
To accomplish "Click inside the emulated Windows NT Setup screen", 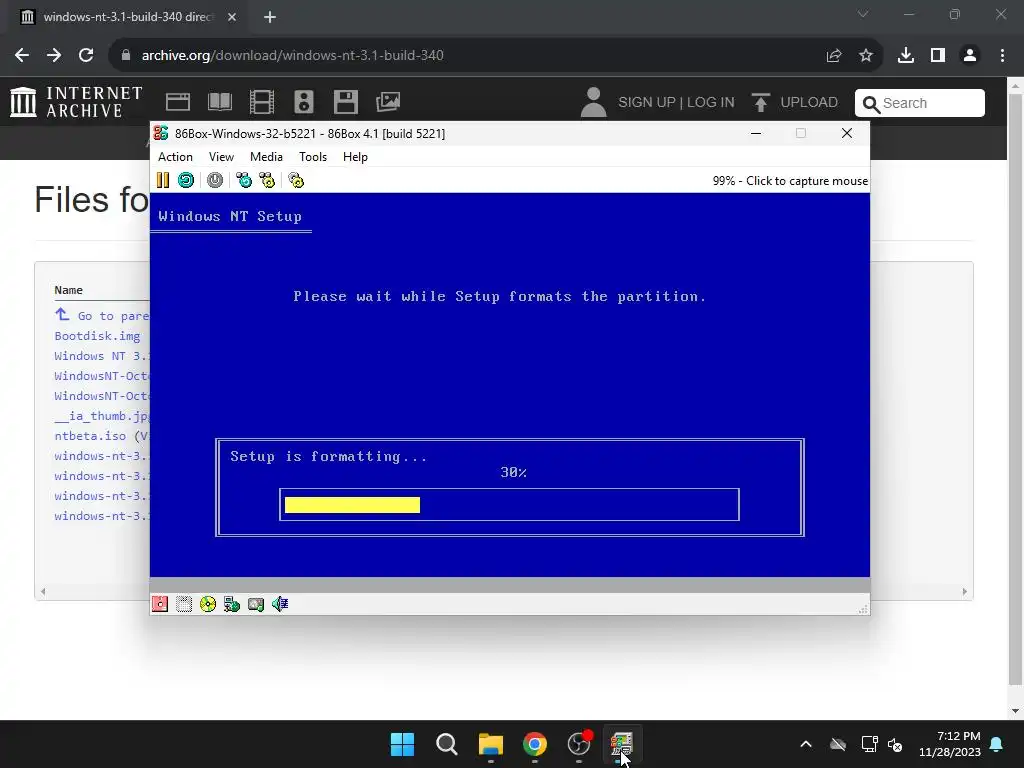I will click(x=509, y=385).
